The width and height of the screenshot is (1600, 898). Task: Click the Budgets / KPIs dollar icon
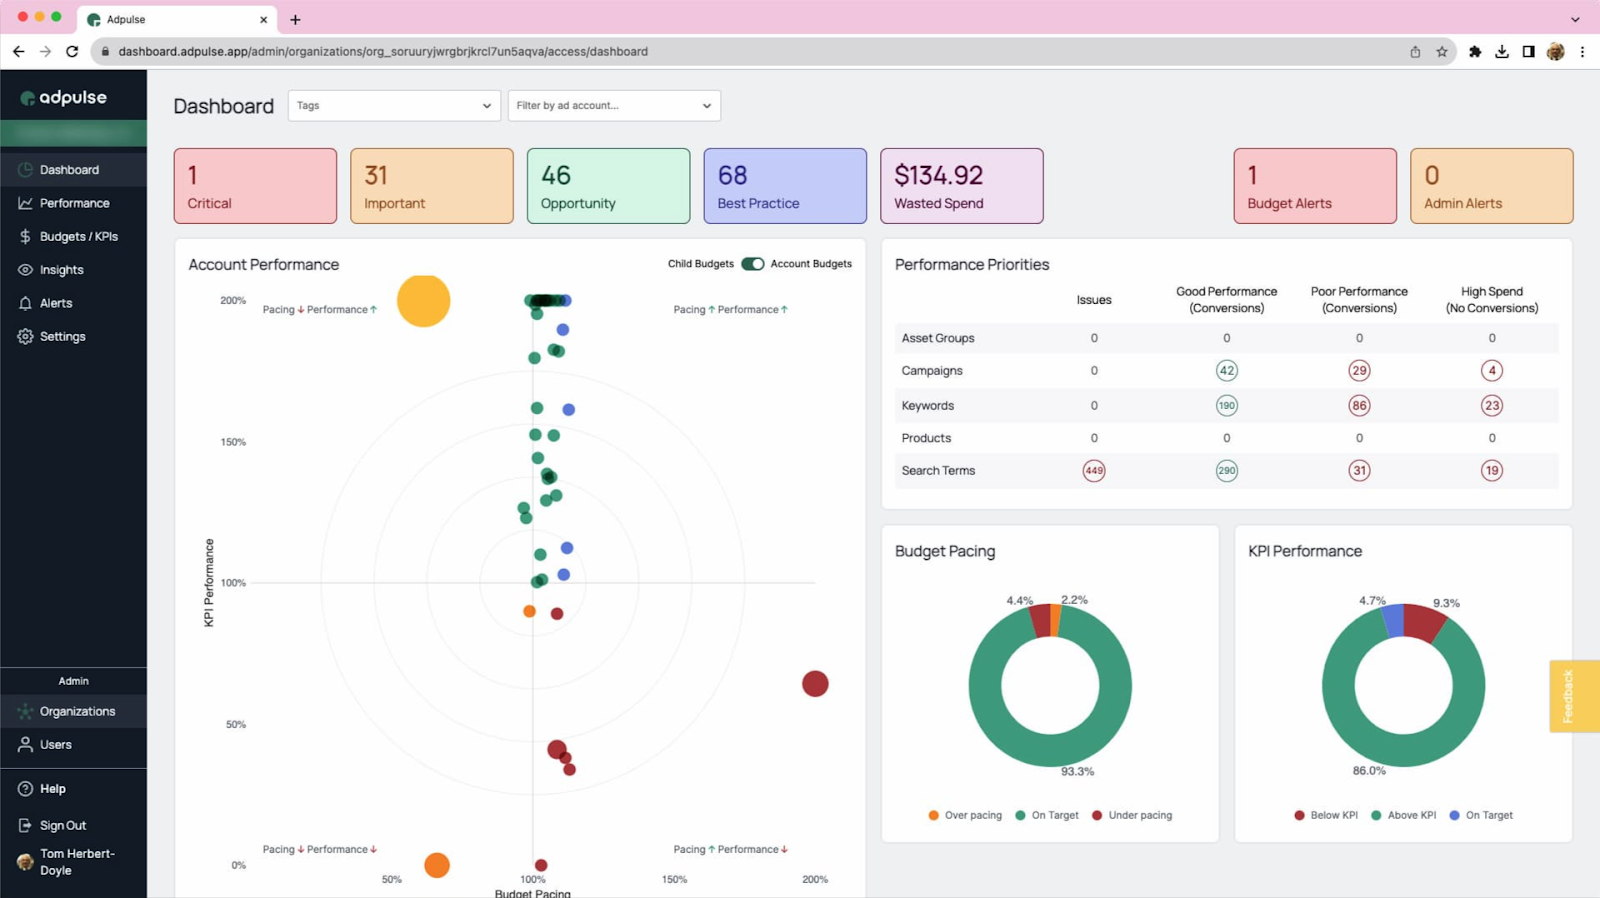point(25,237)
